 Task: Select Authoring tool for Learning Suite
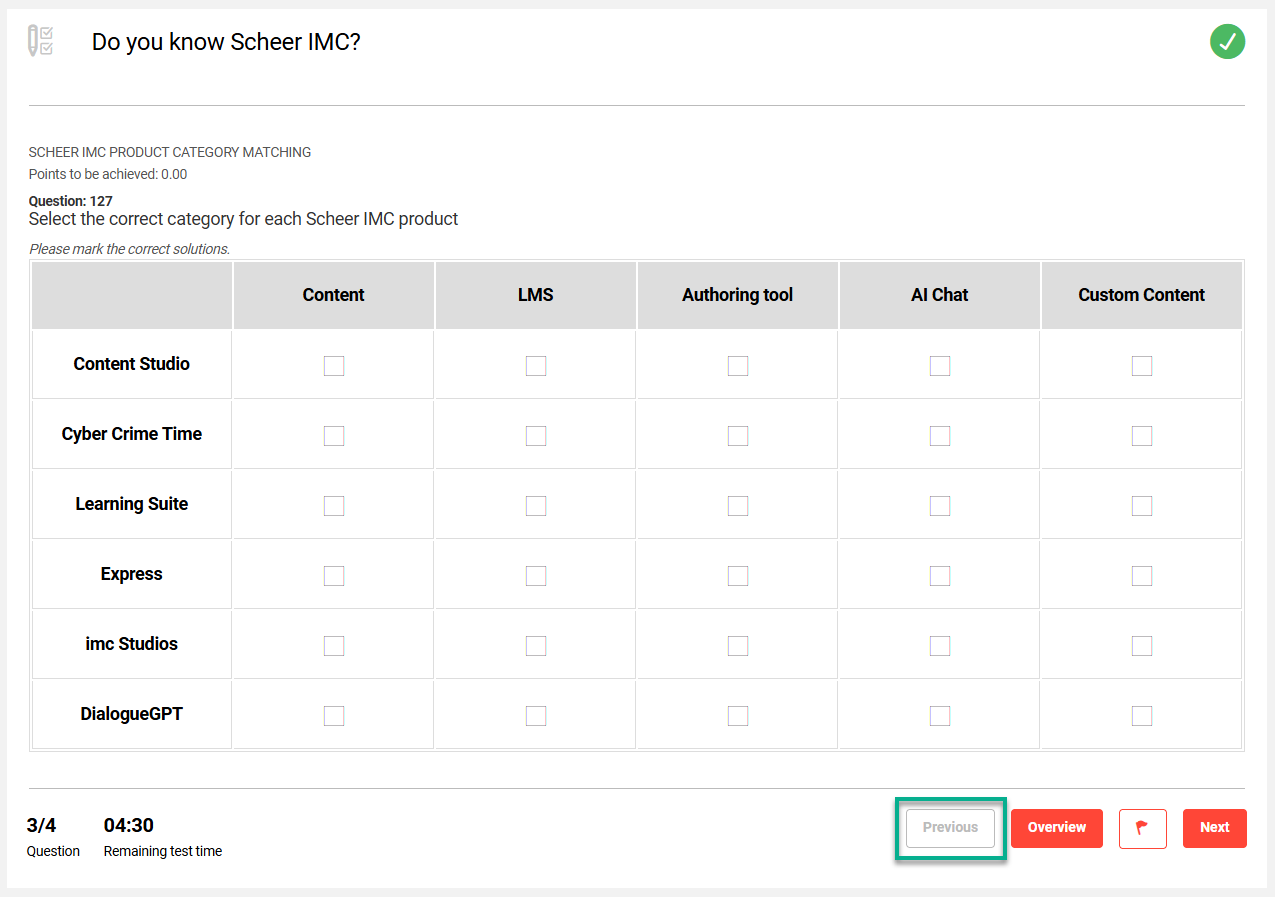click(738, 506)
